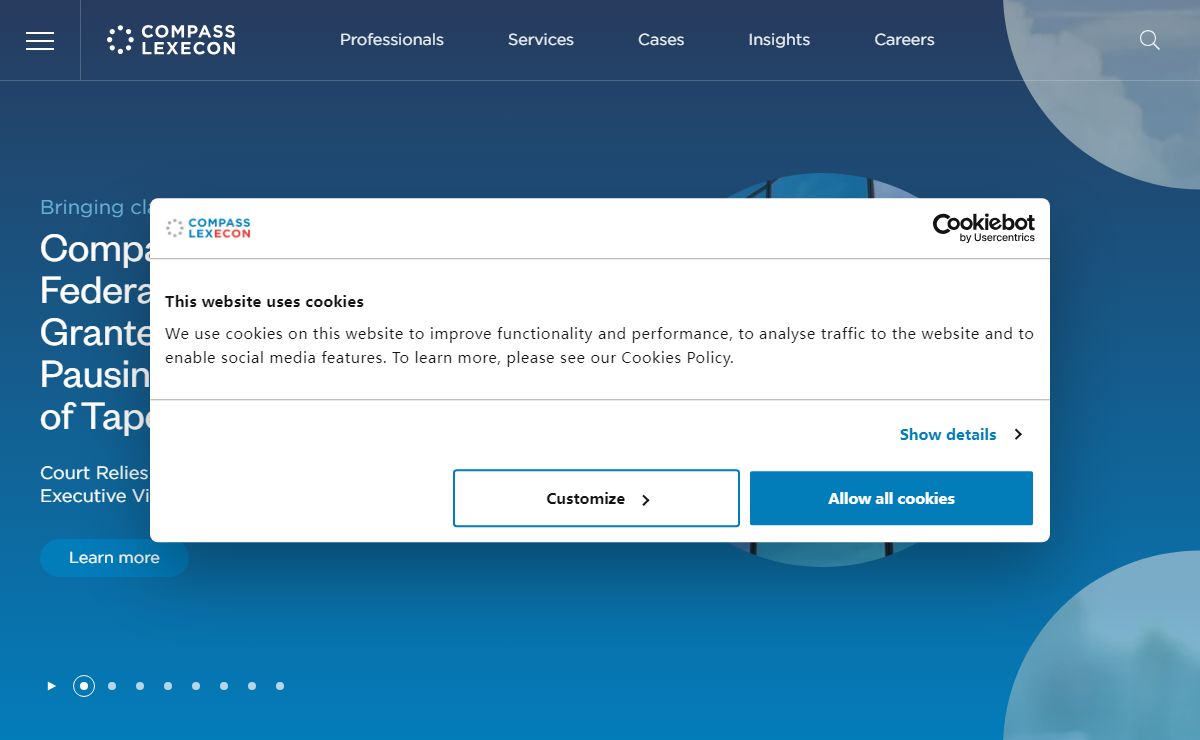Jump to the second carousel slide dot
This screenshot has height=740, width=1200.
112,686
